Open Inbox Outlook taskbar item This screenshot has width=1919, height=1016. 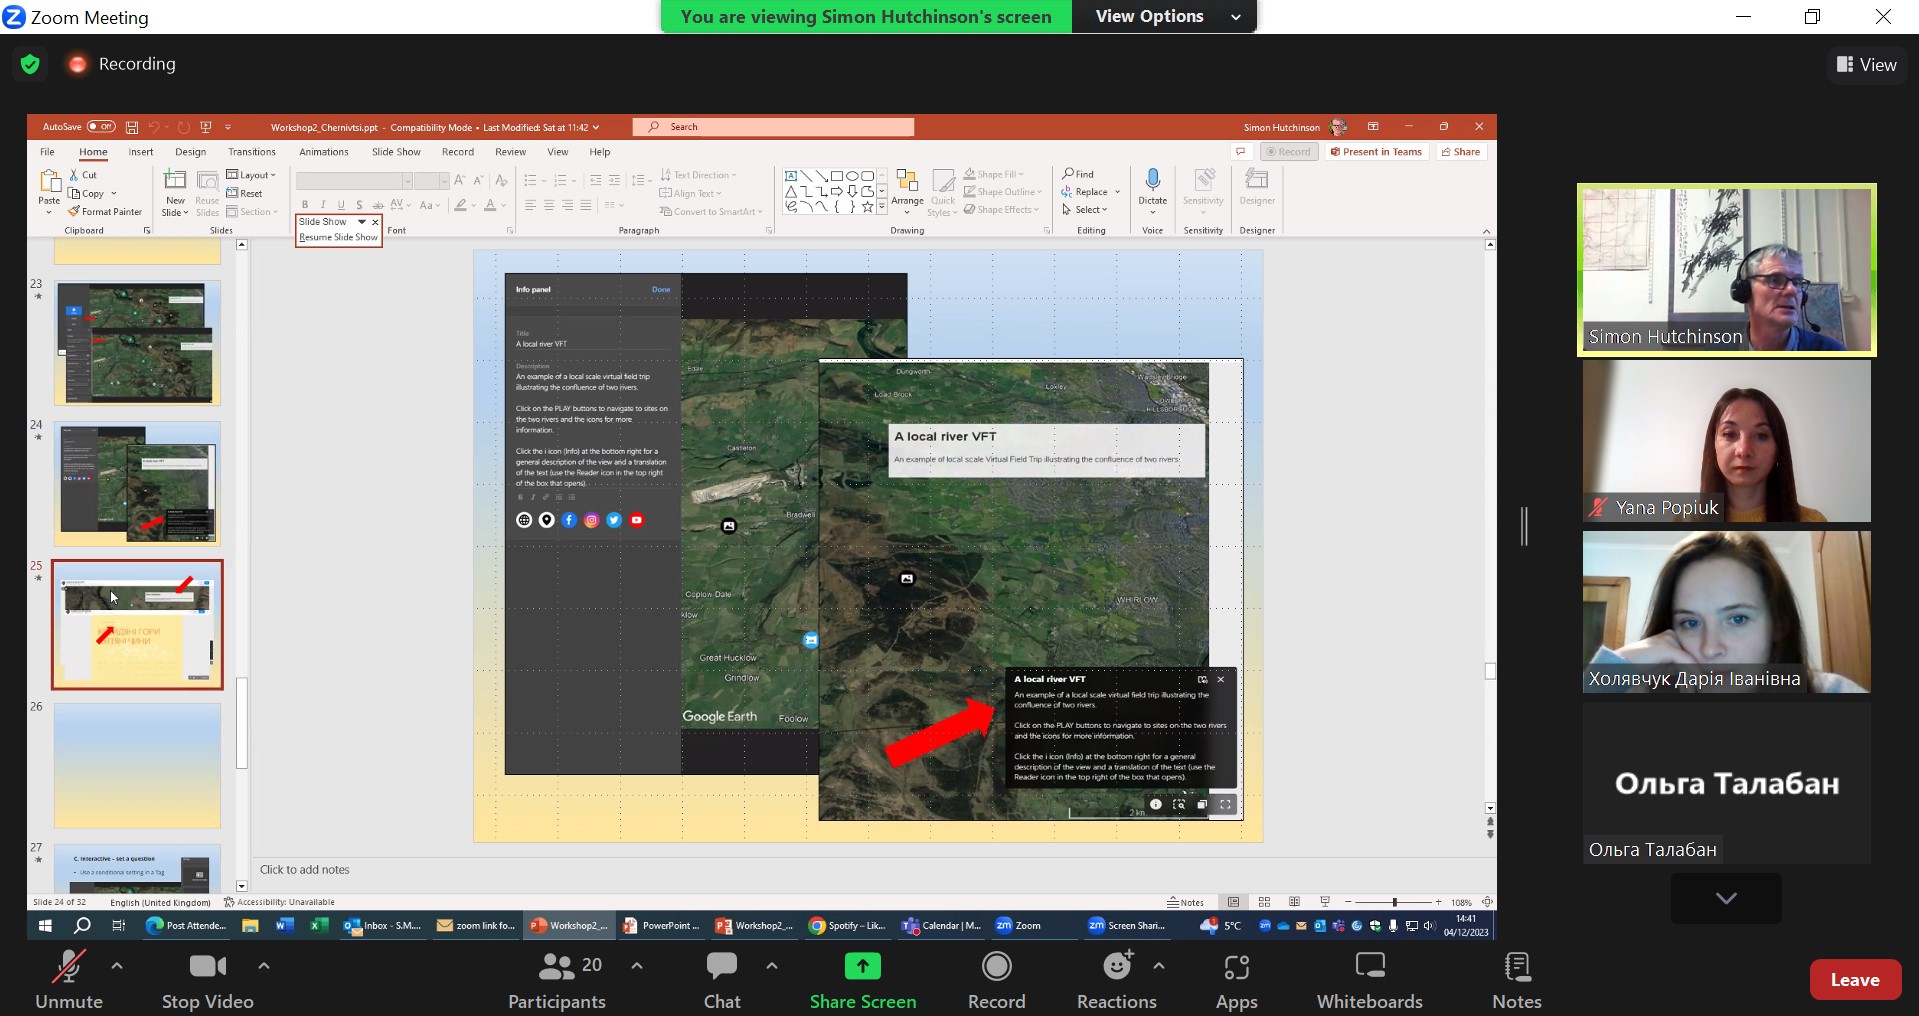(x=382, y=926)
